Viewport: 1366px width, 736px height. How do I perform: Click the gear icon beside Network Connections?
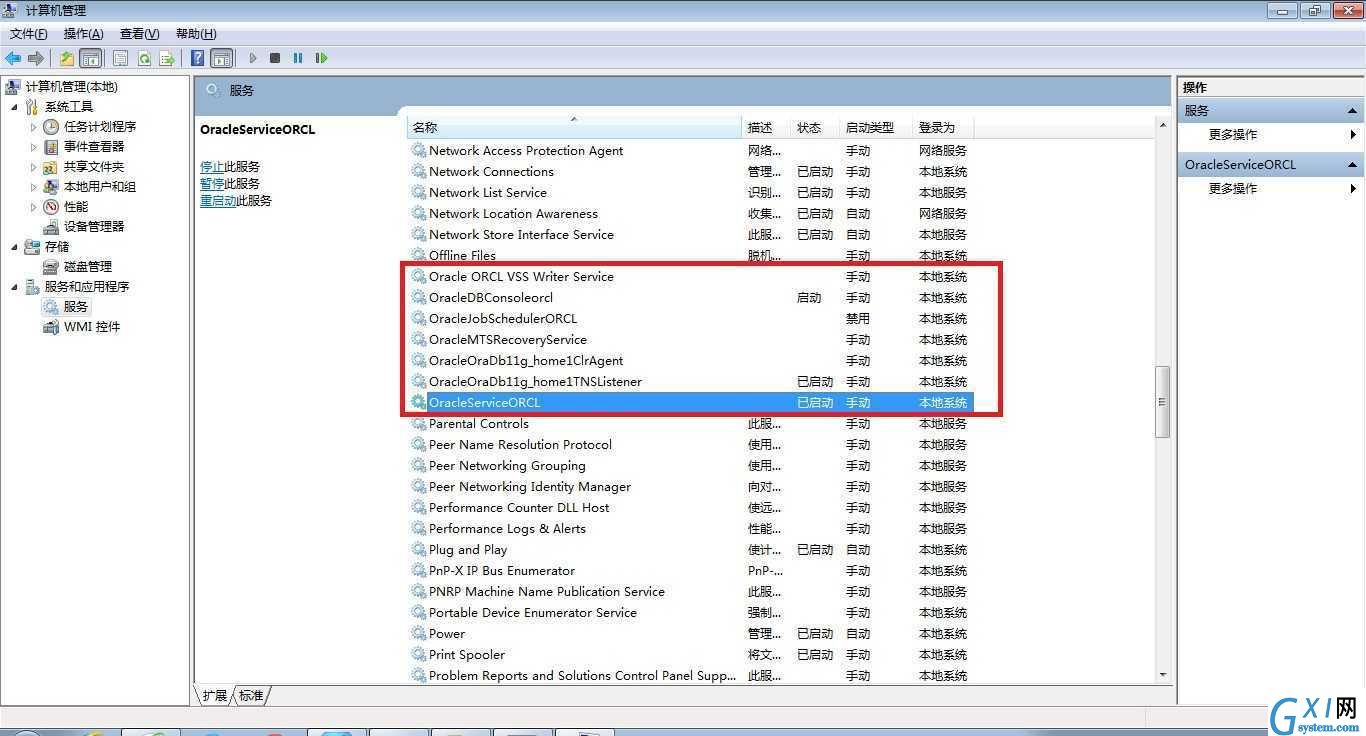click(x=419, y=171)
